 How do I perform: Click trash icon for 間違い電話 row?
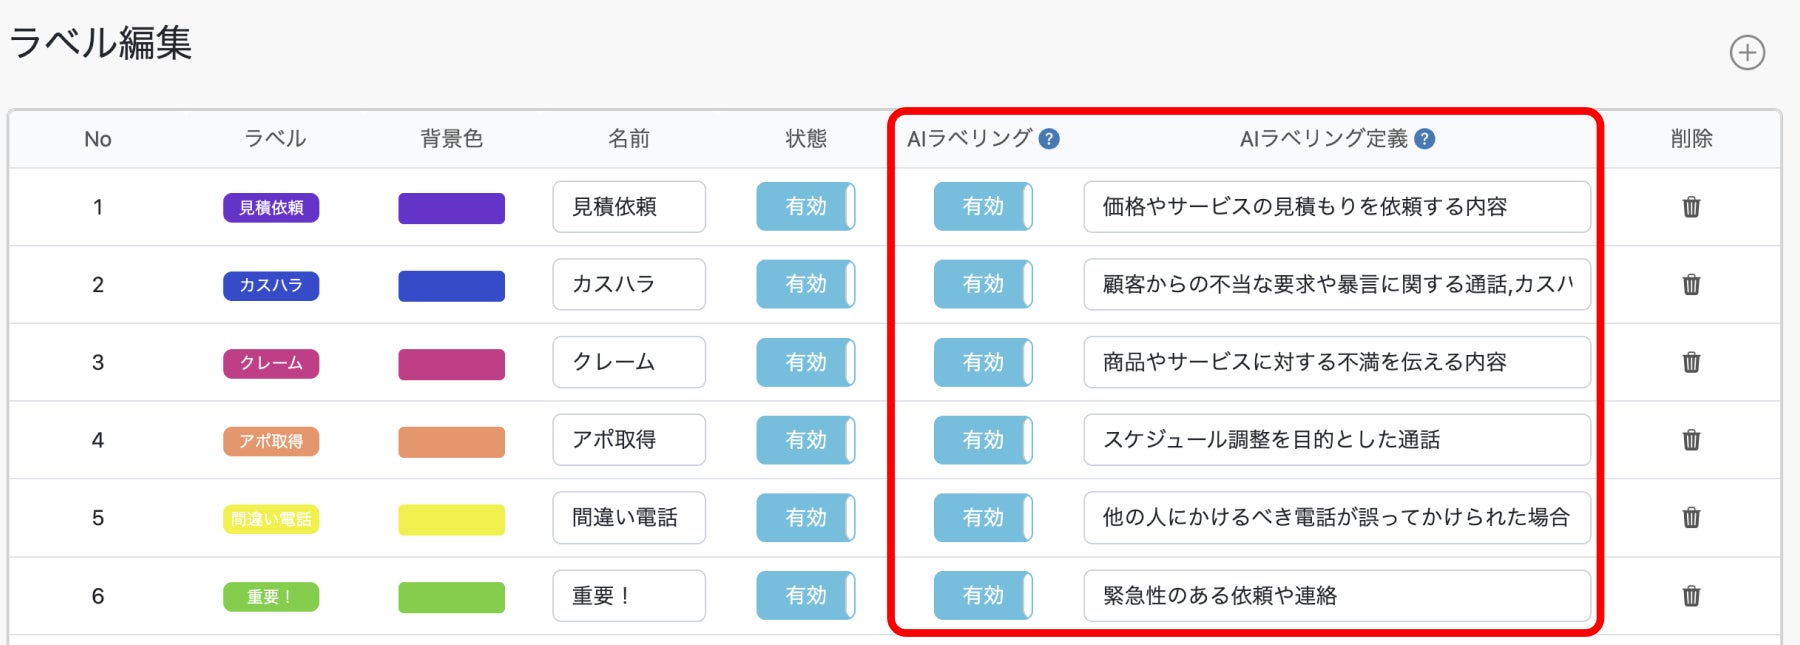click(1691, 518)
